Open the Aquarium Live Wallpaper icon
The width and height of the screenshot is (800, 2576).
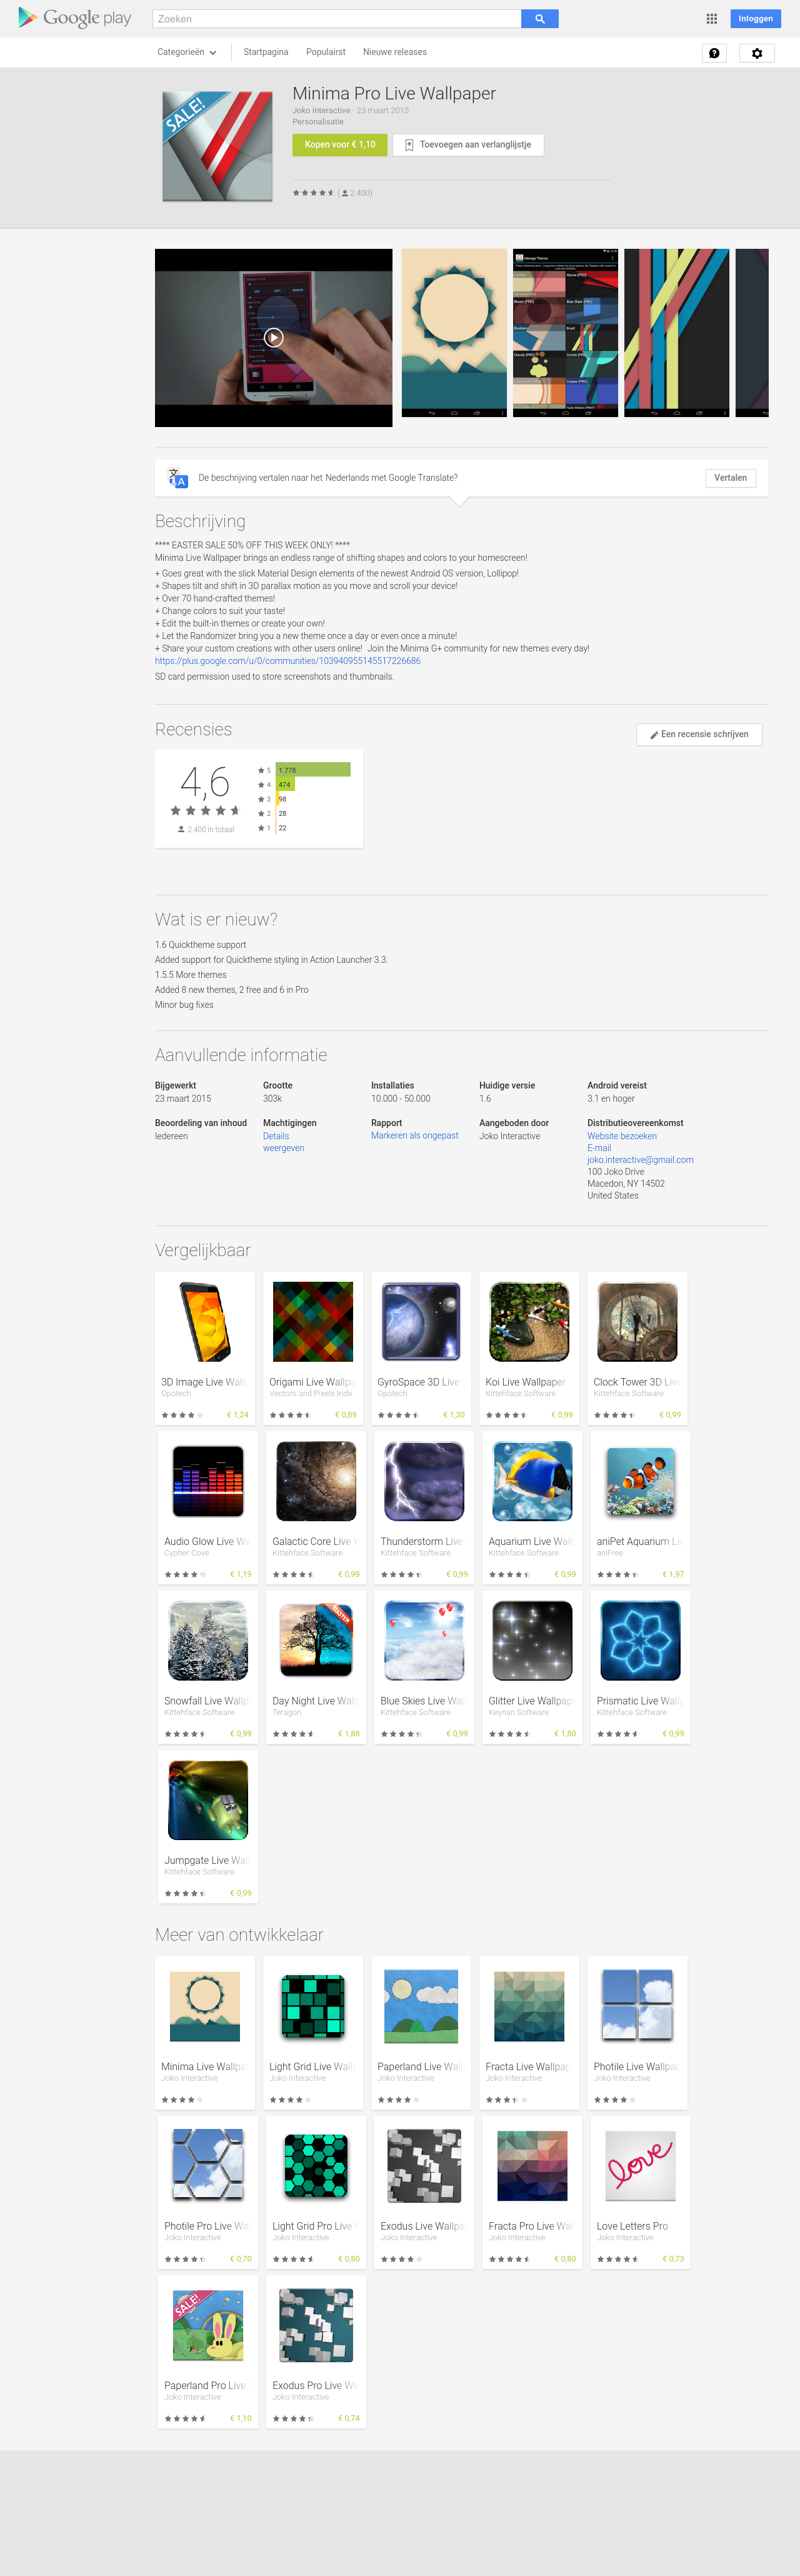pos(532,1481)
